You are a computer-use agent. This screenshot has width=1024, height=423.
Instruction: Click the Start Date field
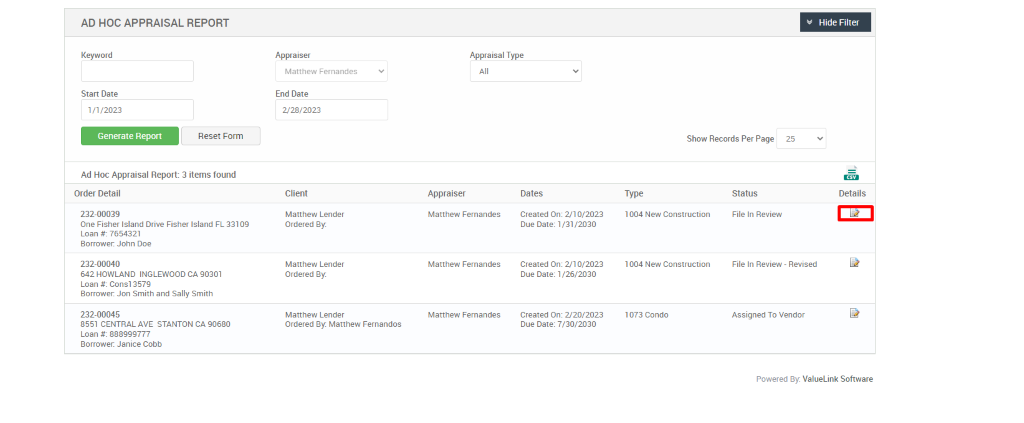(137, 110)
